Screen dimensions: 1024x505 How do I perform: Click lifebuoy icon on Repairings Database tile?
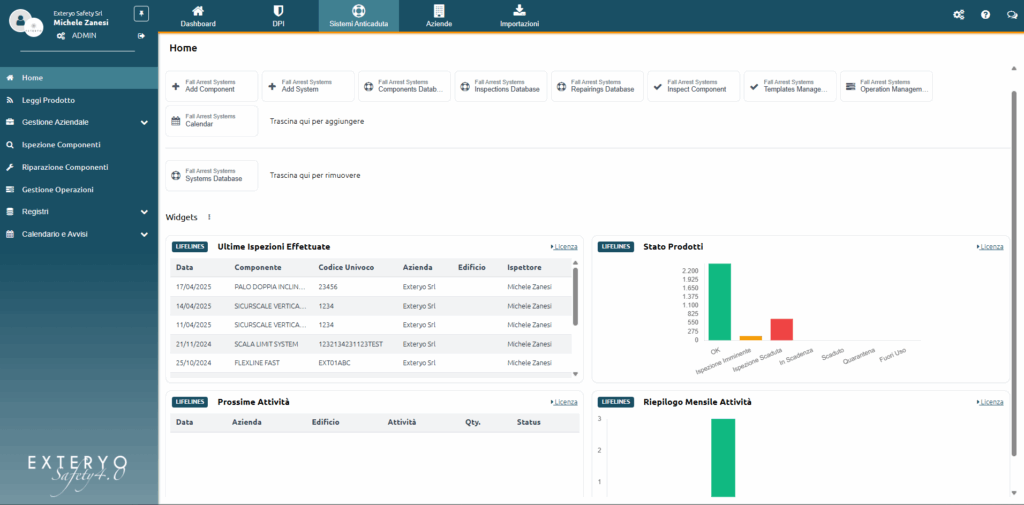[x=560, y=86]
